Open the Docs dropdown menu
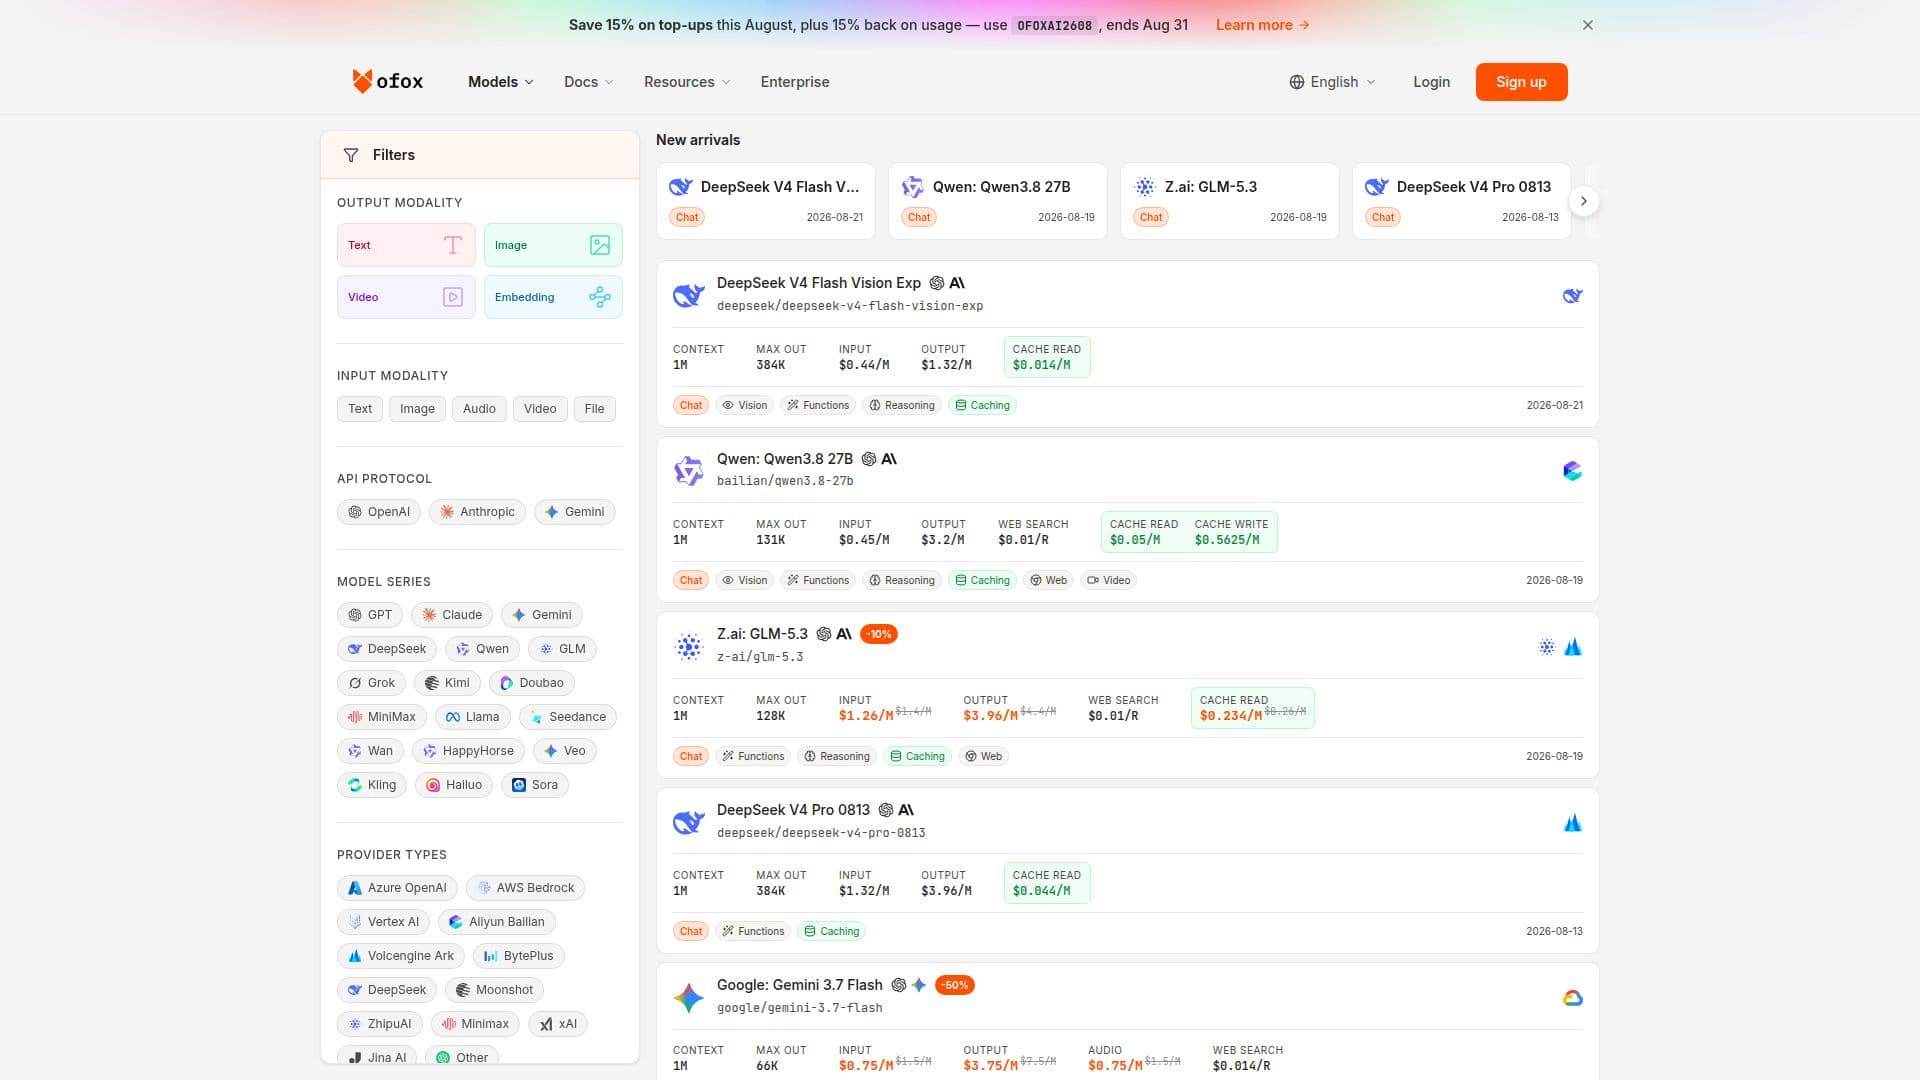Image resolution: width=1920 pixels, height=1080 pixels. click(588, 82)
